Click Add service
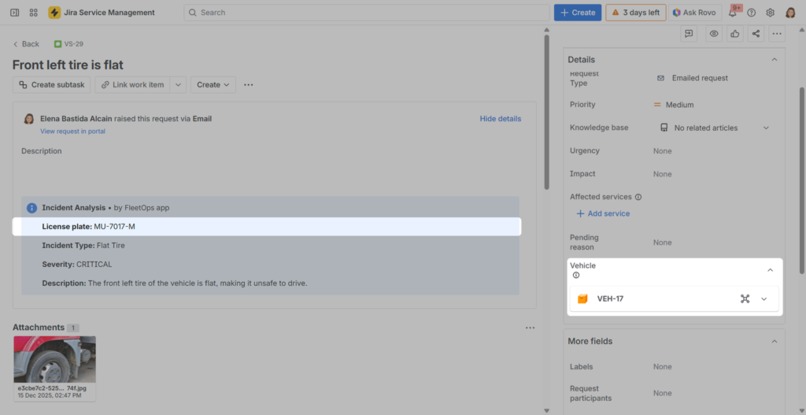The width and height of the screenshot is (806, 415). click(603, 213)
